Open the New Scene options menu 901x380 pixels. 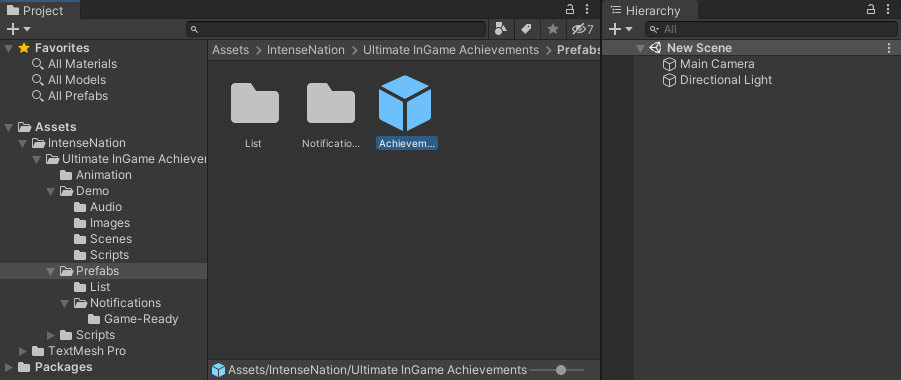889,48
